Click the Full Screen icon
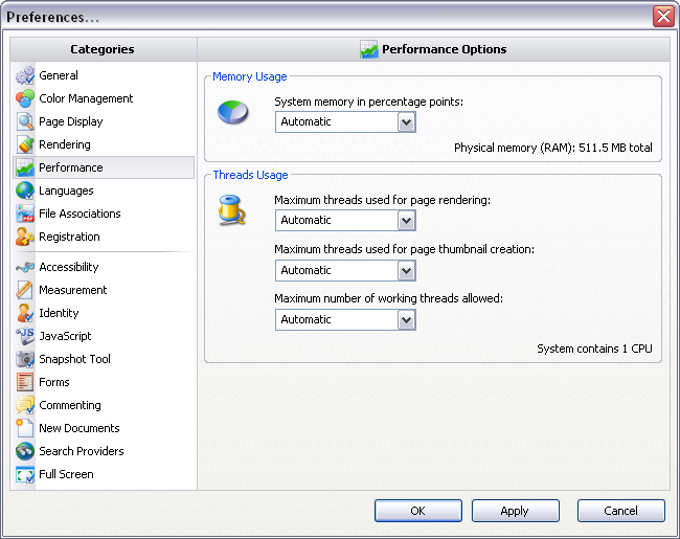 click(x=25, y=474)
